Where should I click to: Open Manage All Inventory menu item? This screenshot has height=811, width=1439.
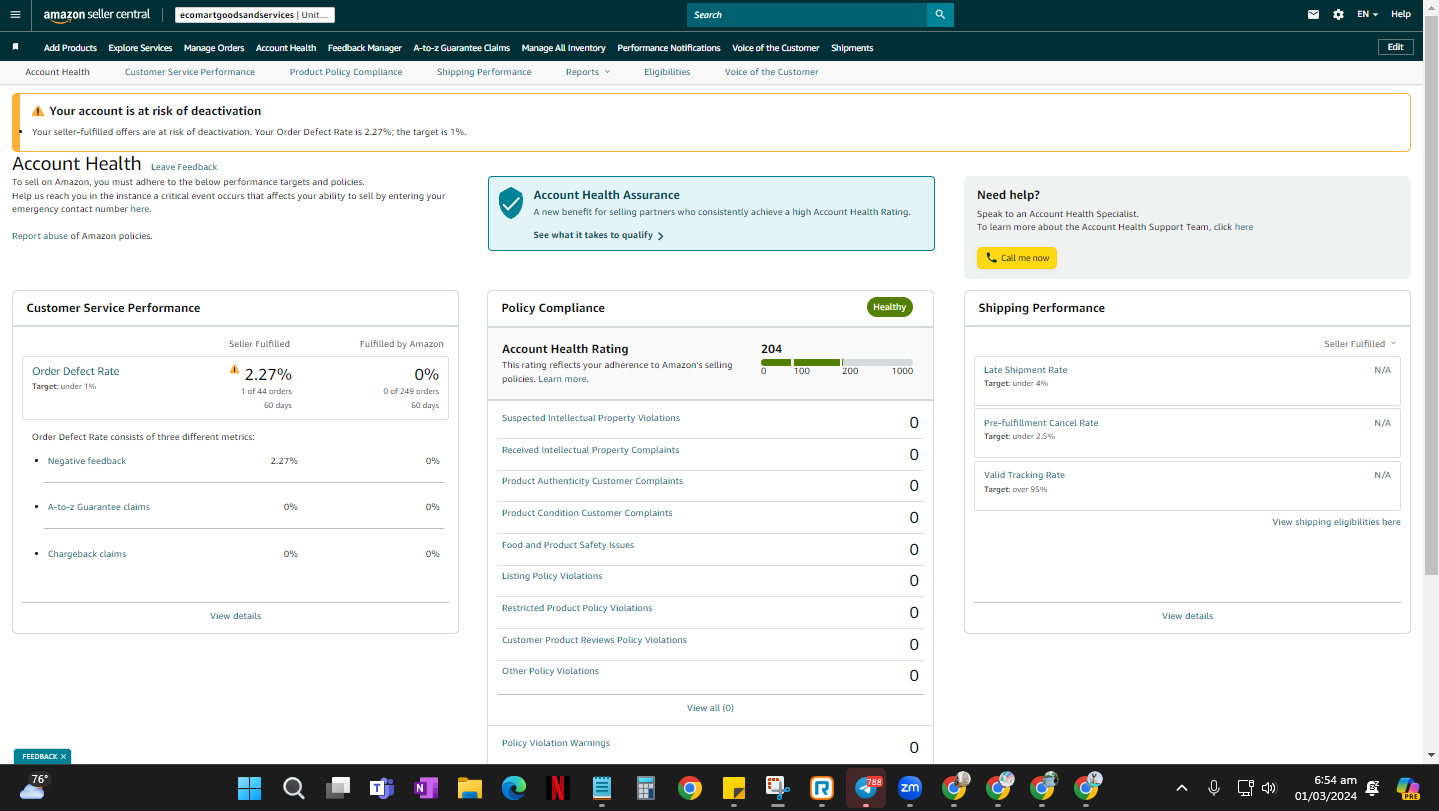click(x=564, y=48)
